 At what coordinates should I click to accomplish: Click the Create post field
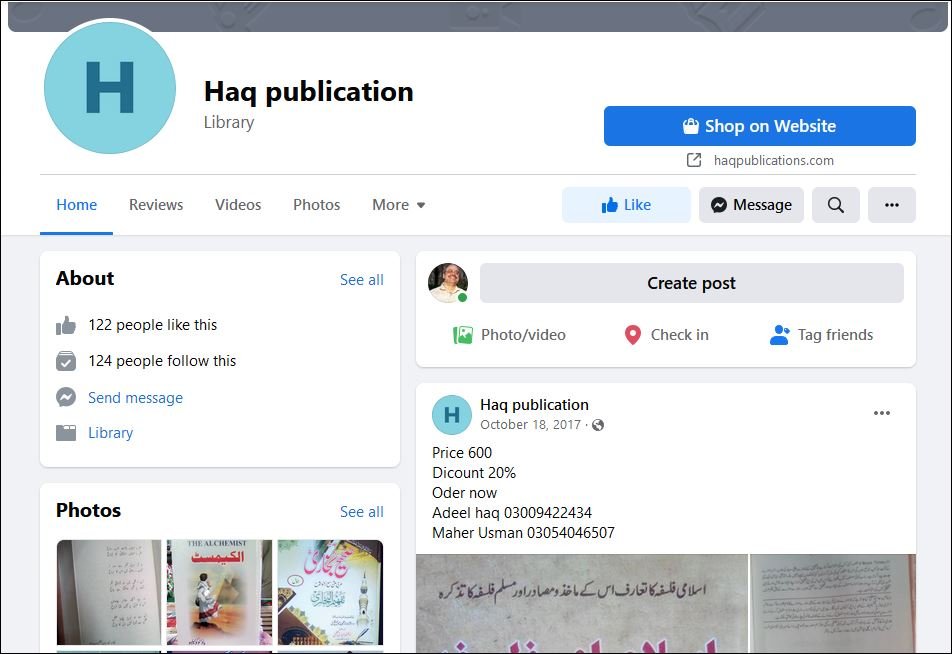[691, 283]
